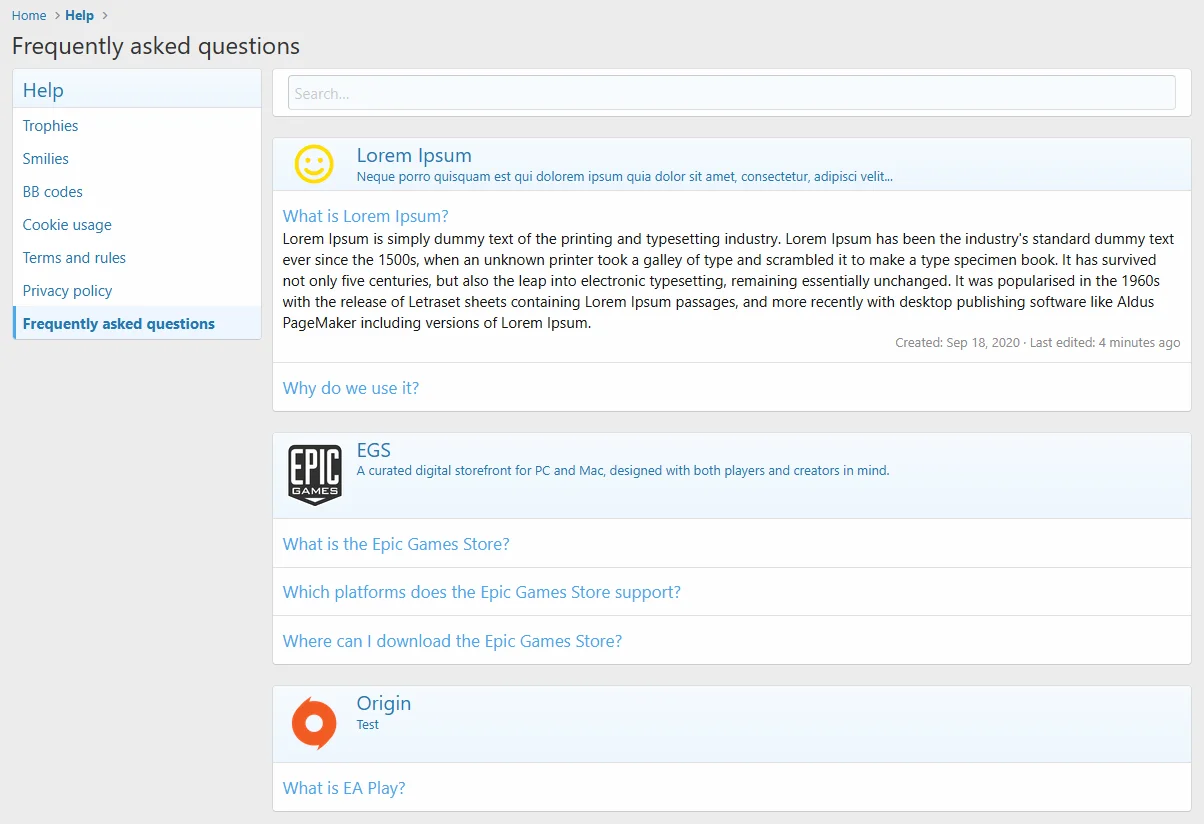Select BB codes in the sidebar
Viewport: 1204px width, 824px height.
click(x=53, y=192)
